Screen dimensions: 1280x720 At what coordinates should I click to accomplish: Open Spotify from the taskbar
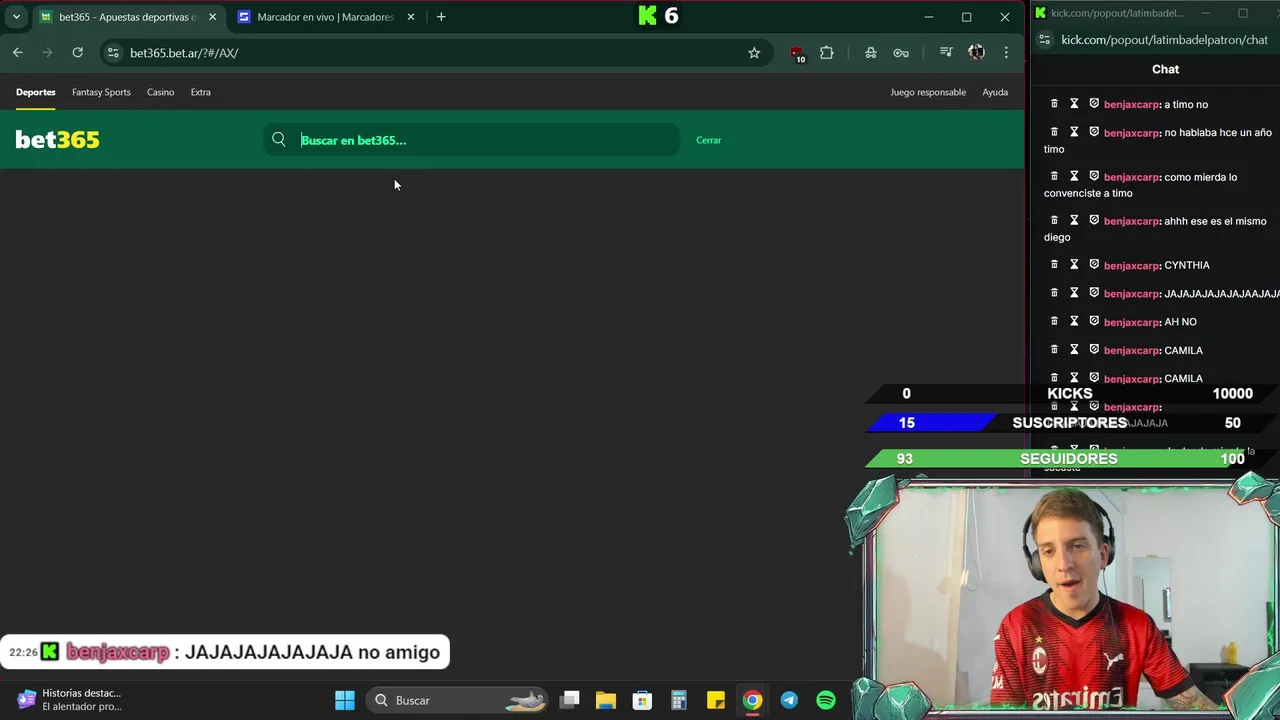pos(826,700)
